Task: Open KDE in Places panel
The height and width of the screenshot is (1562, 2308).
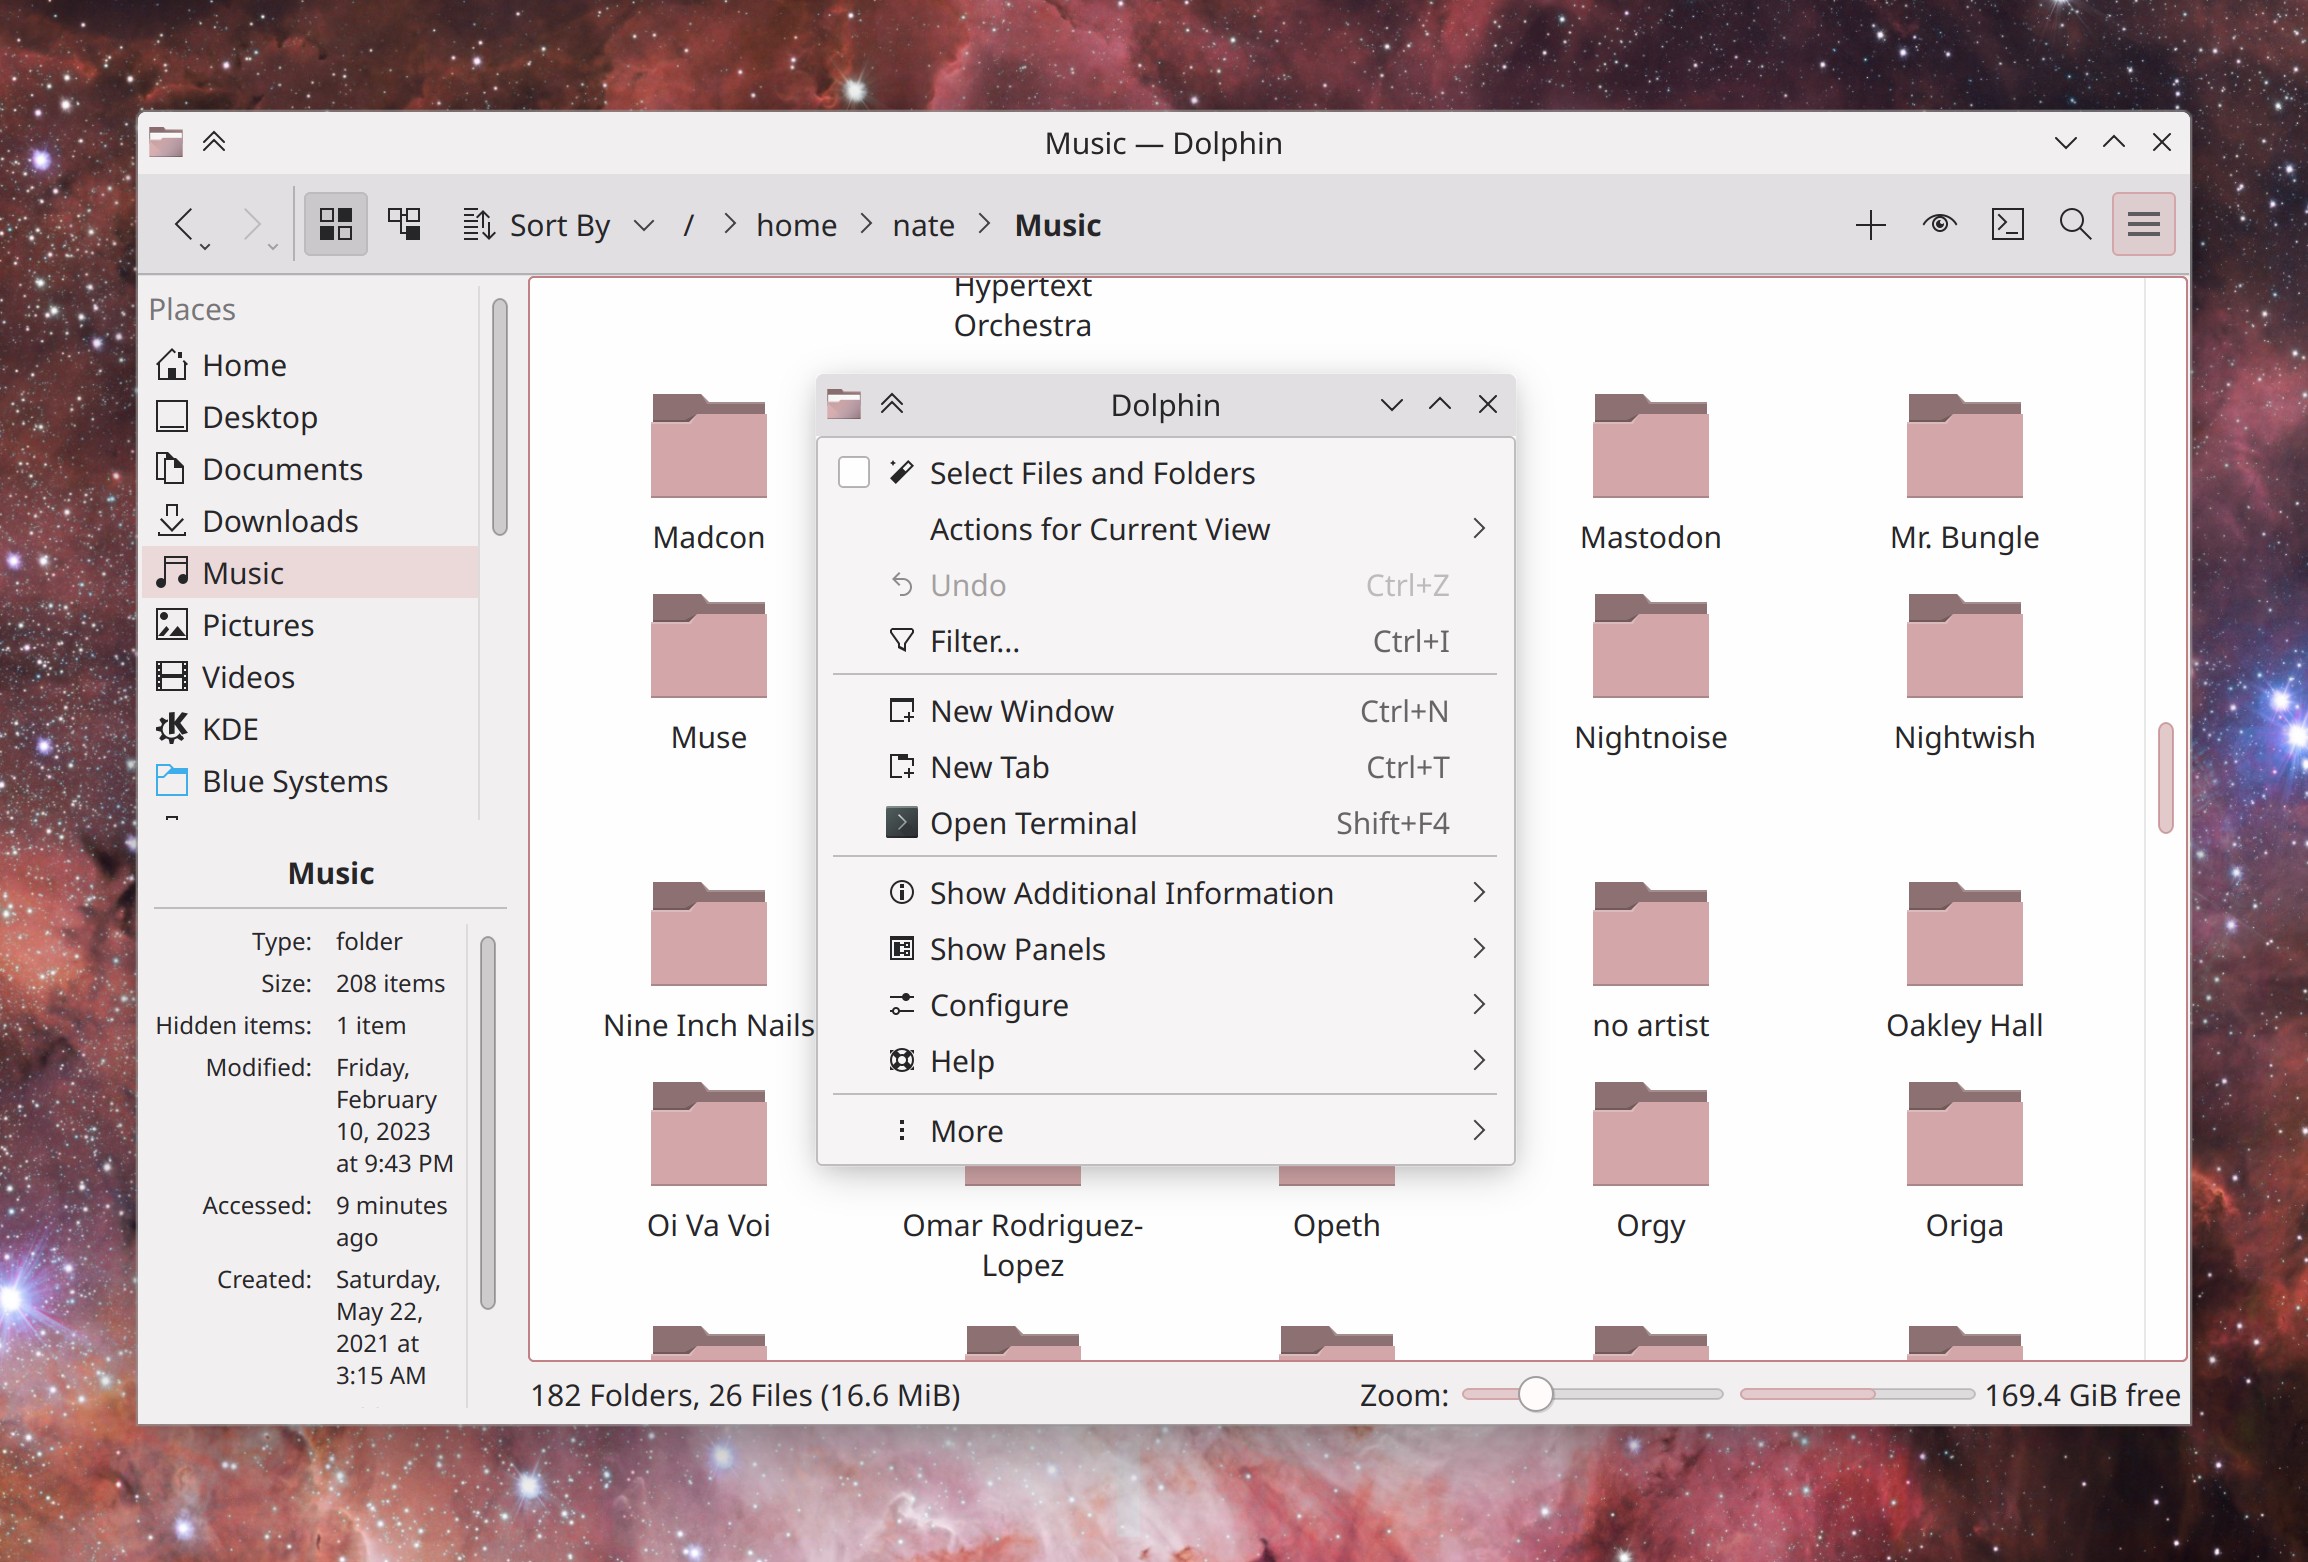Action: [311, 729]
